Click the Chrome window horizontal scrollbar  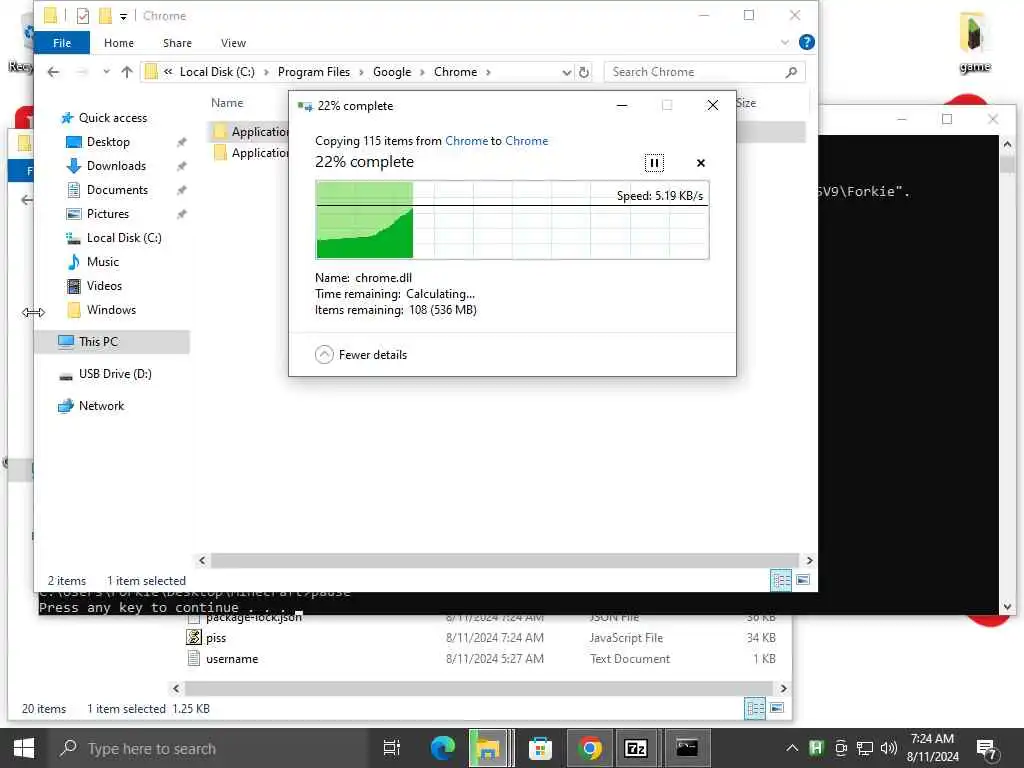(504, 560)
